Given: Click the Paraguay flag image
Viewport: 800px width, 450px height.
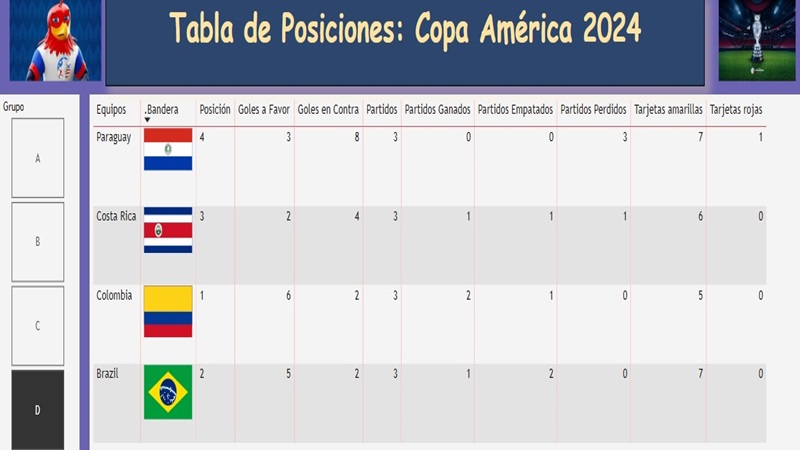Looking at the screenshot, I should 168,149.
